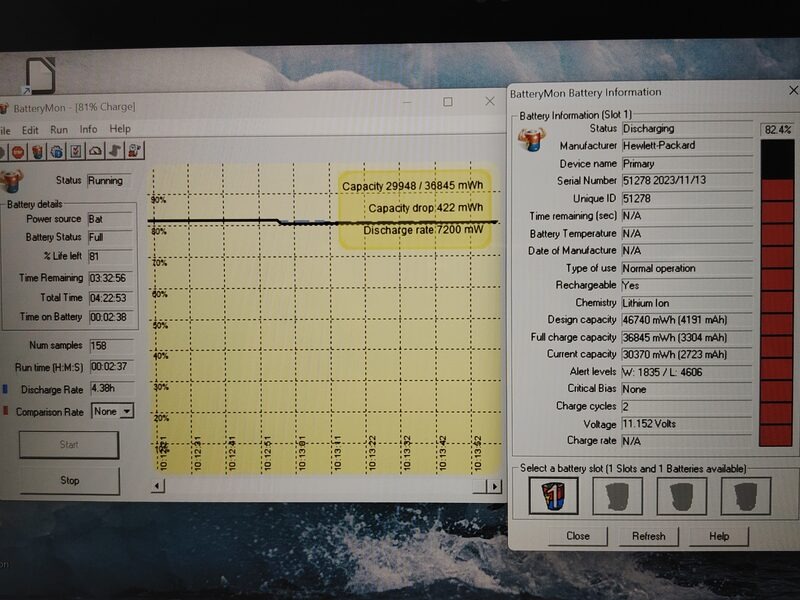
Task: Click the disabled Start button
Action: (x=69, y=444)
